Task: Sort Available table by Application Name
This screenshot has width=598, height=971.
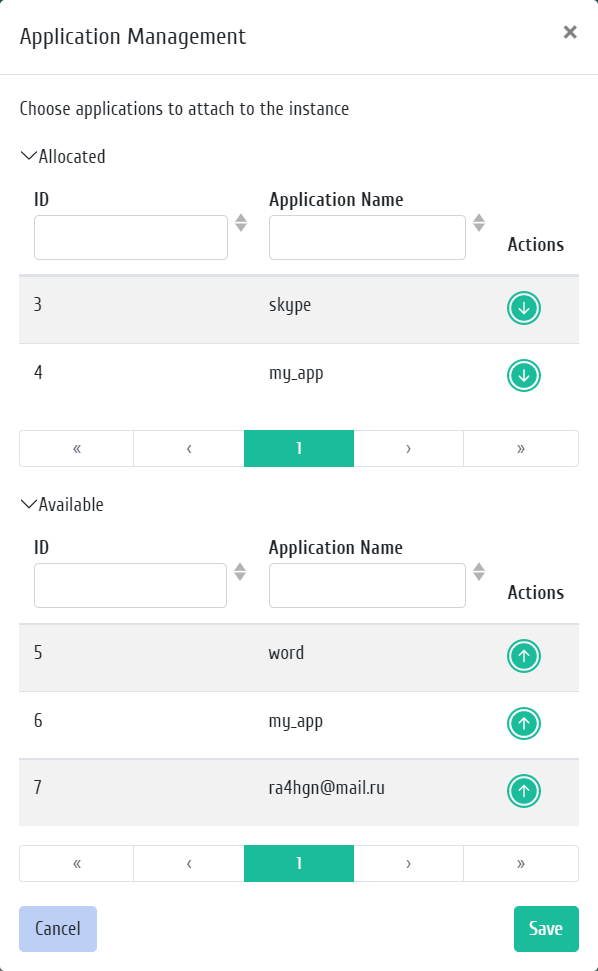Action: [479, 572]
